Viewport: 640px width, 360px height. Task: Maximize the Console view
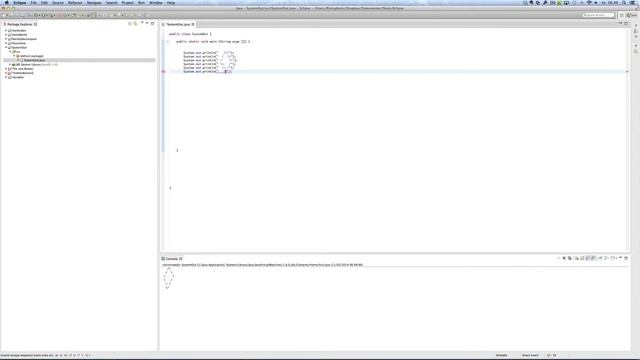pos(626,258)
